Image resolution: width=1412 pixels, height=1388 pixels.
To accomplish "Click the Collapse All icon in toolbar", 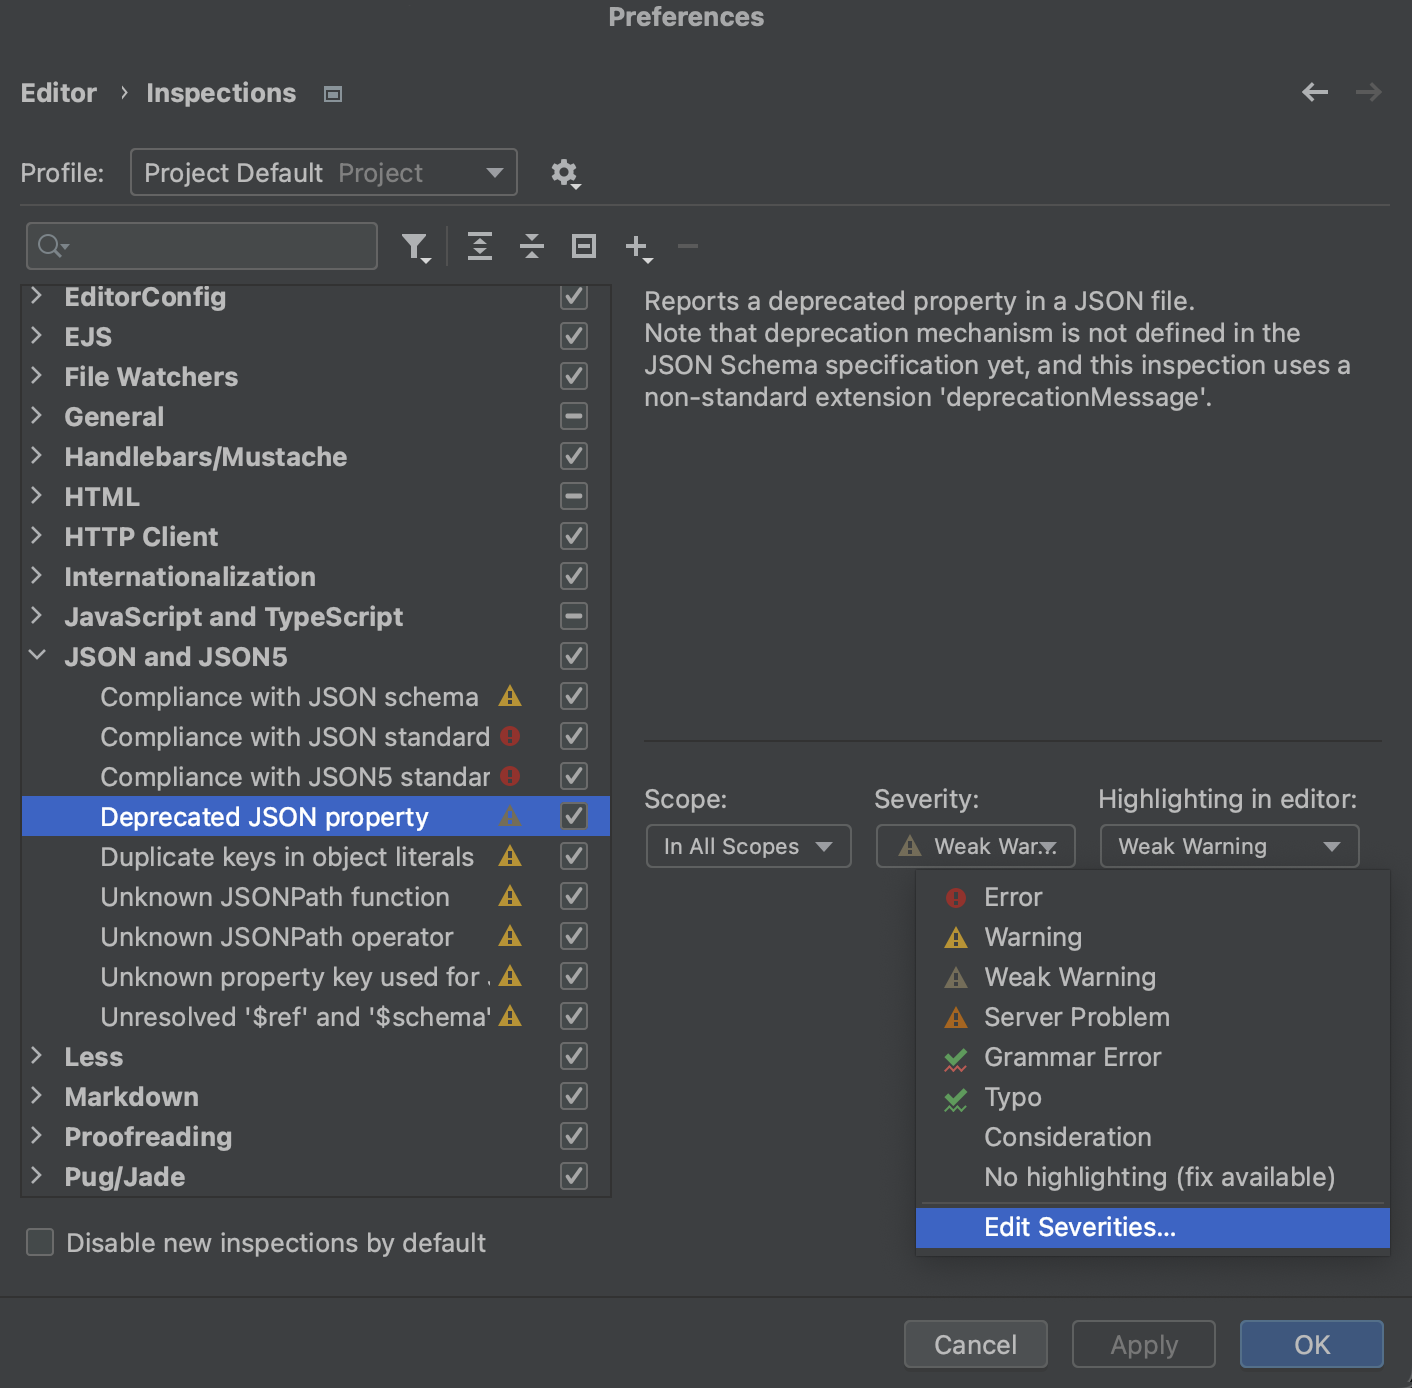I will point(532,246).
